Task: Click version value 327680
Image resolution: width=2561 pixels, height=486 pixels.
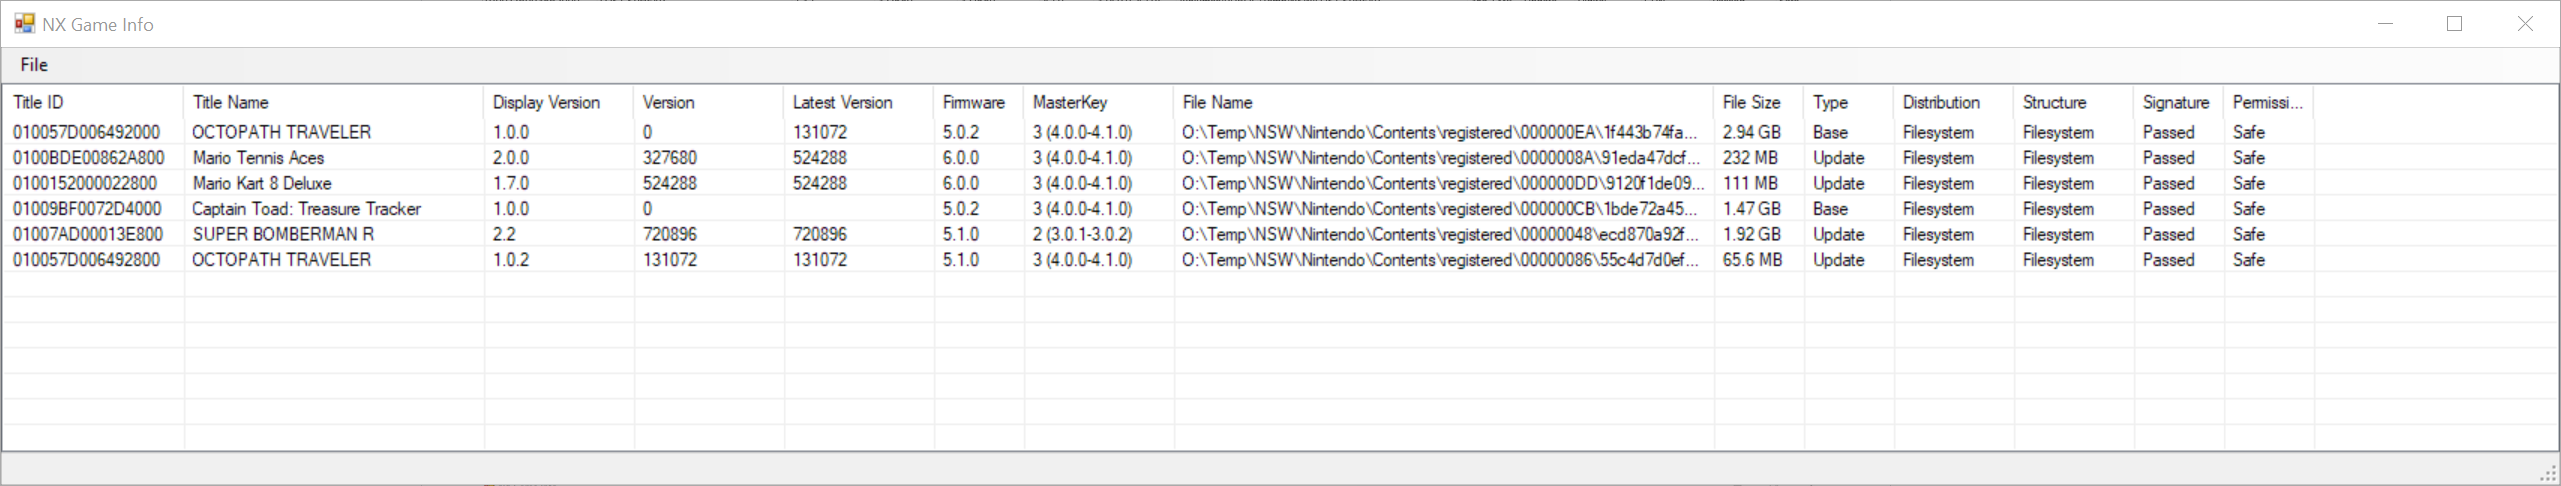Action: [670, 158]
